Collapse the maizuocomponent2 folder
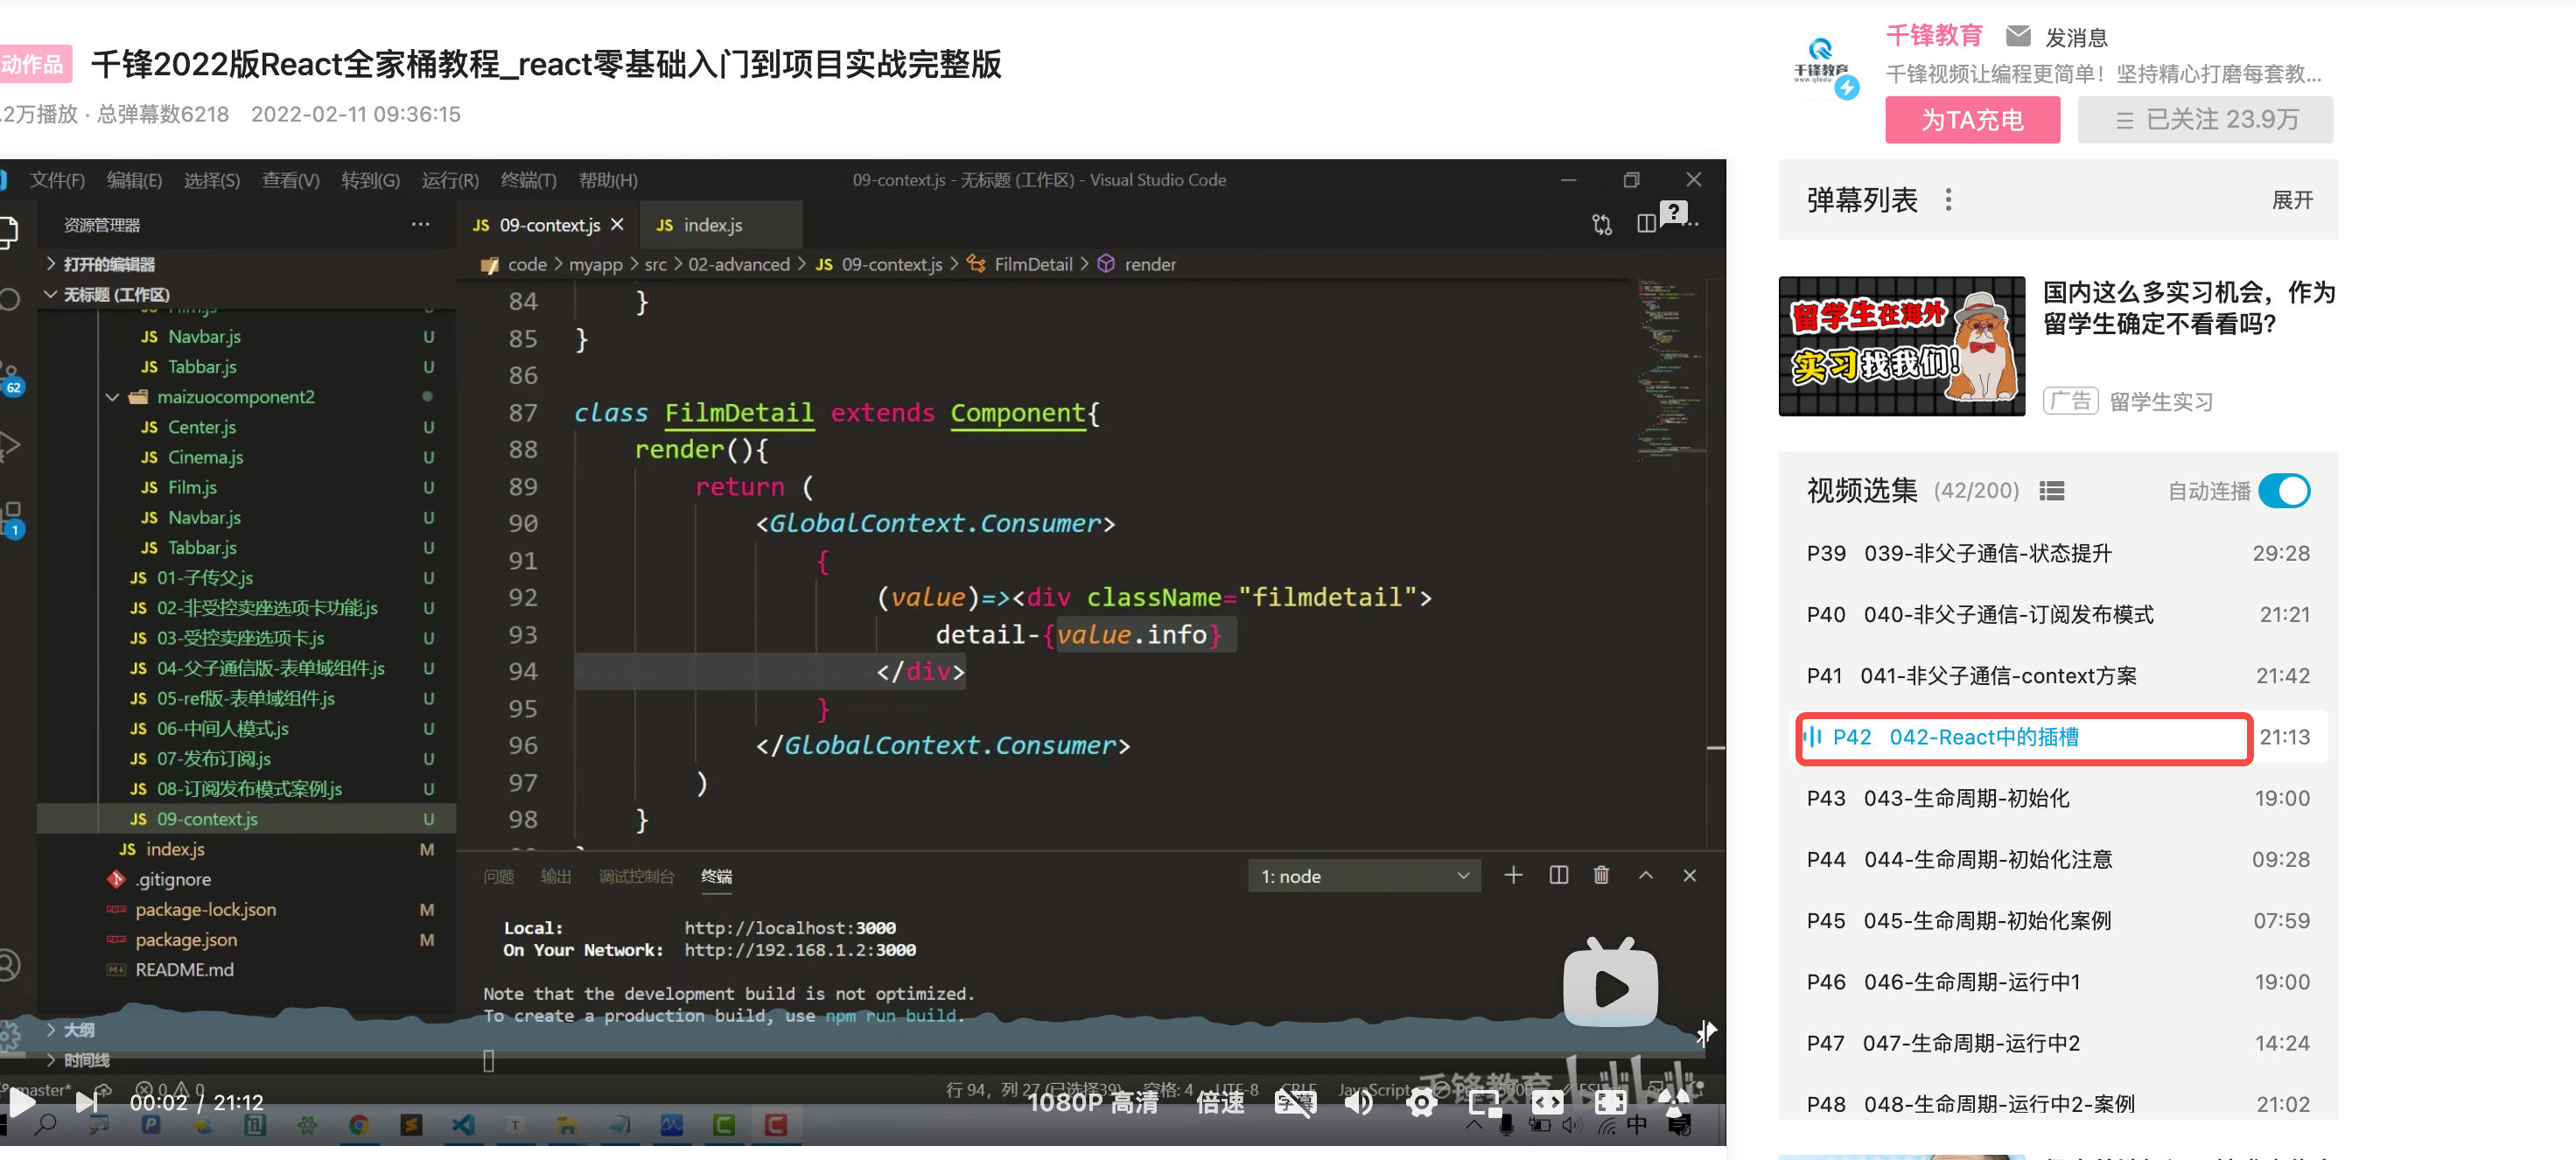The width and height of the screenshot is (2576, 1160). point(235,397)
